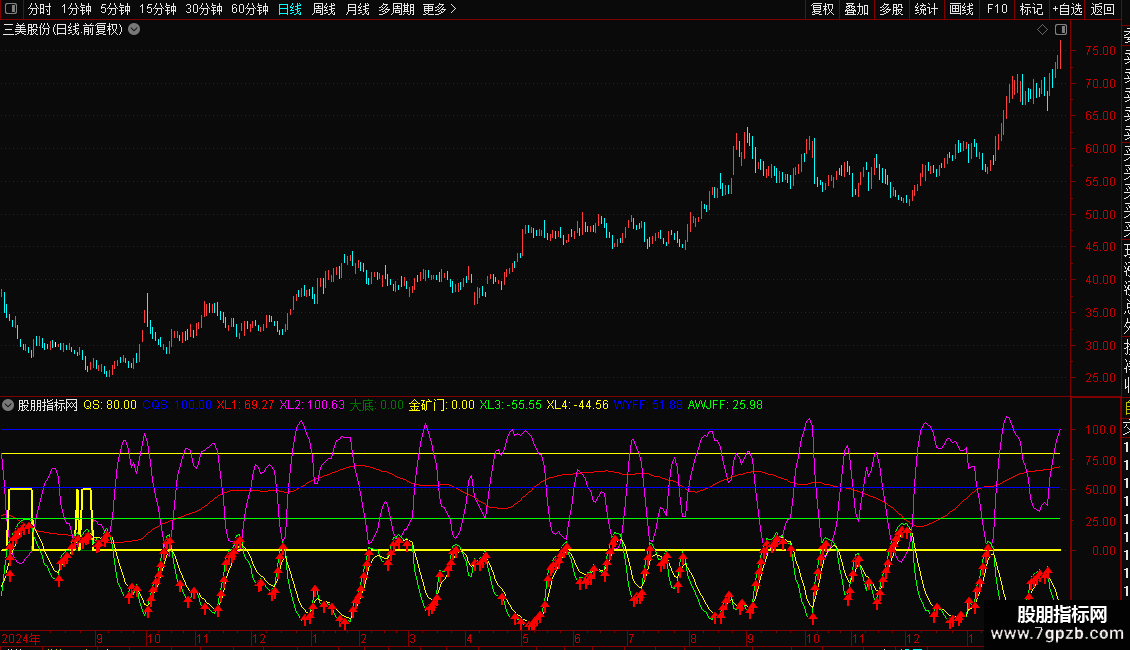Click the 25.00 price axis label

[x=1100, y=378]
